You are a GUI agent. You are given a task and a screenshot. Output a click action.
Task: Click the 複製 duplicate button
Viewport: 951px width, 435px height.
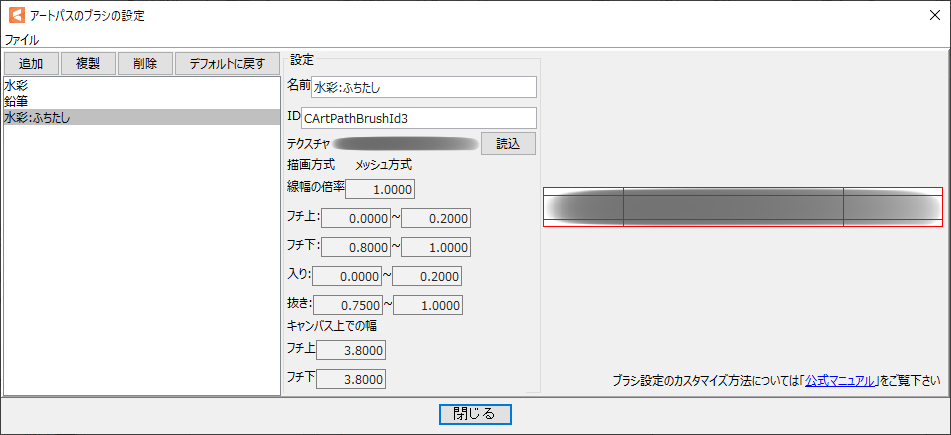click(x=87, y=63)
